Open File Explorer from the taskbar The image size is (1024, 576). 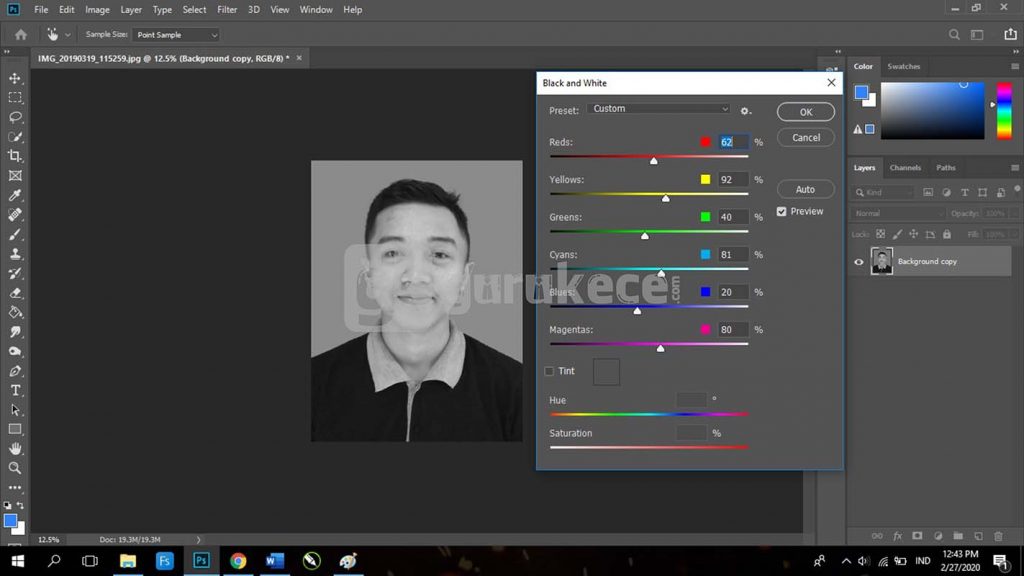click(x=127, y=561)
